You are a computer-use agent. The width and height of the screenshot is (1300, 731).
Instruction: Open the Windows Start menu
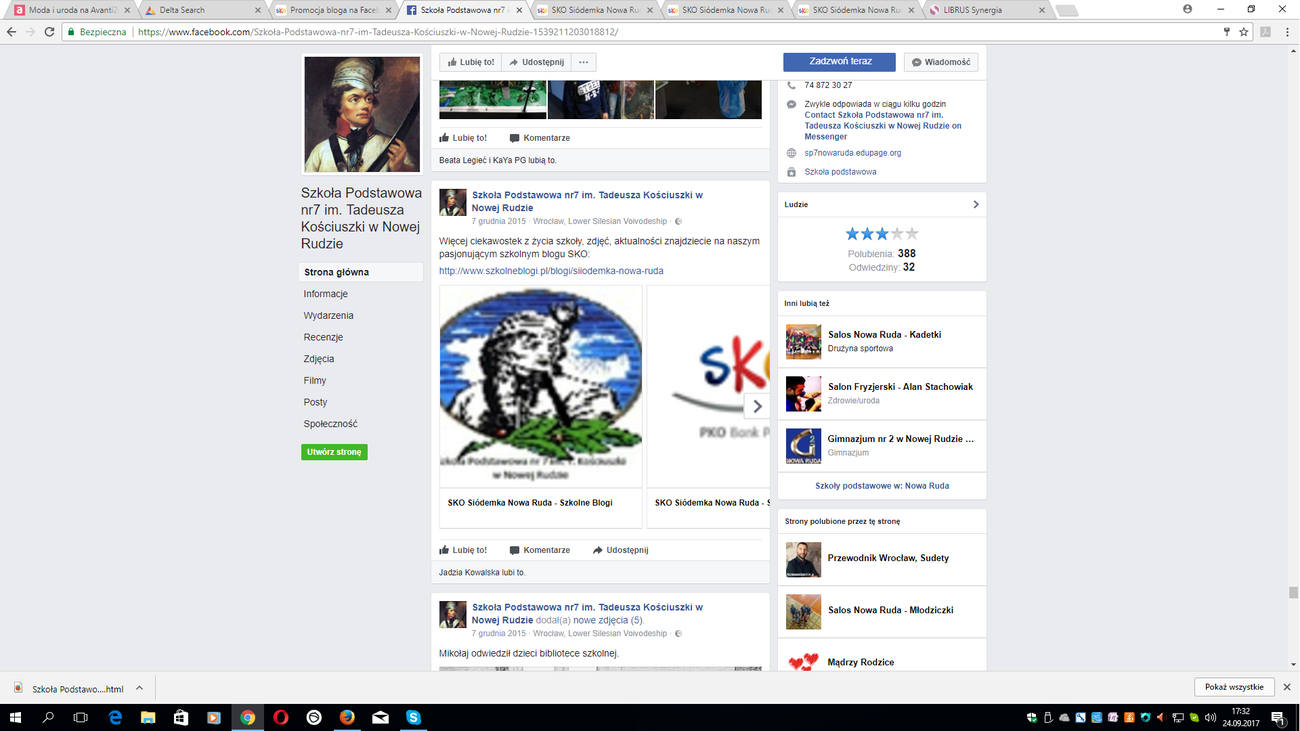click(15, 717)
